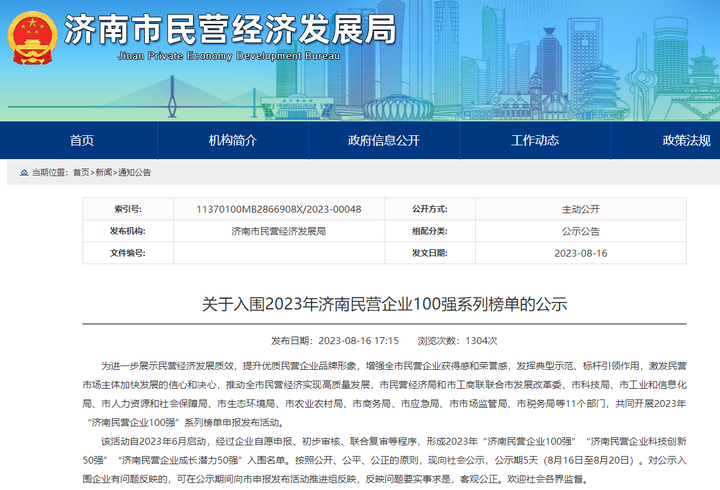Click 公示公告 category cell
This screenshot has width=720, height=490.
click(581, 231)
